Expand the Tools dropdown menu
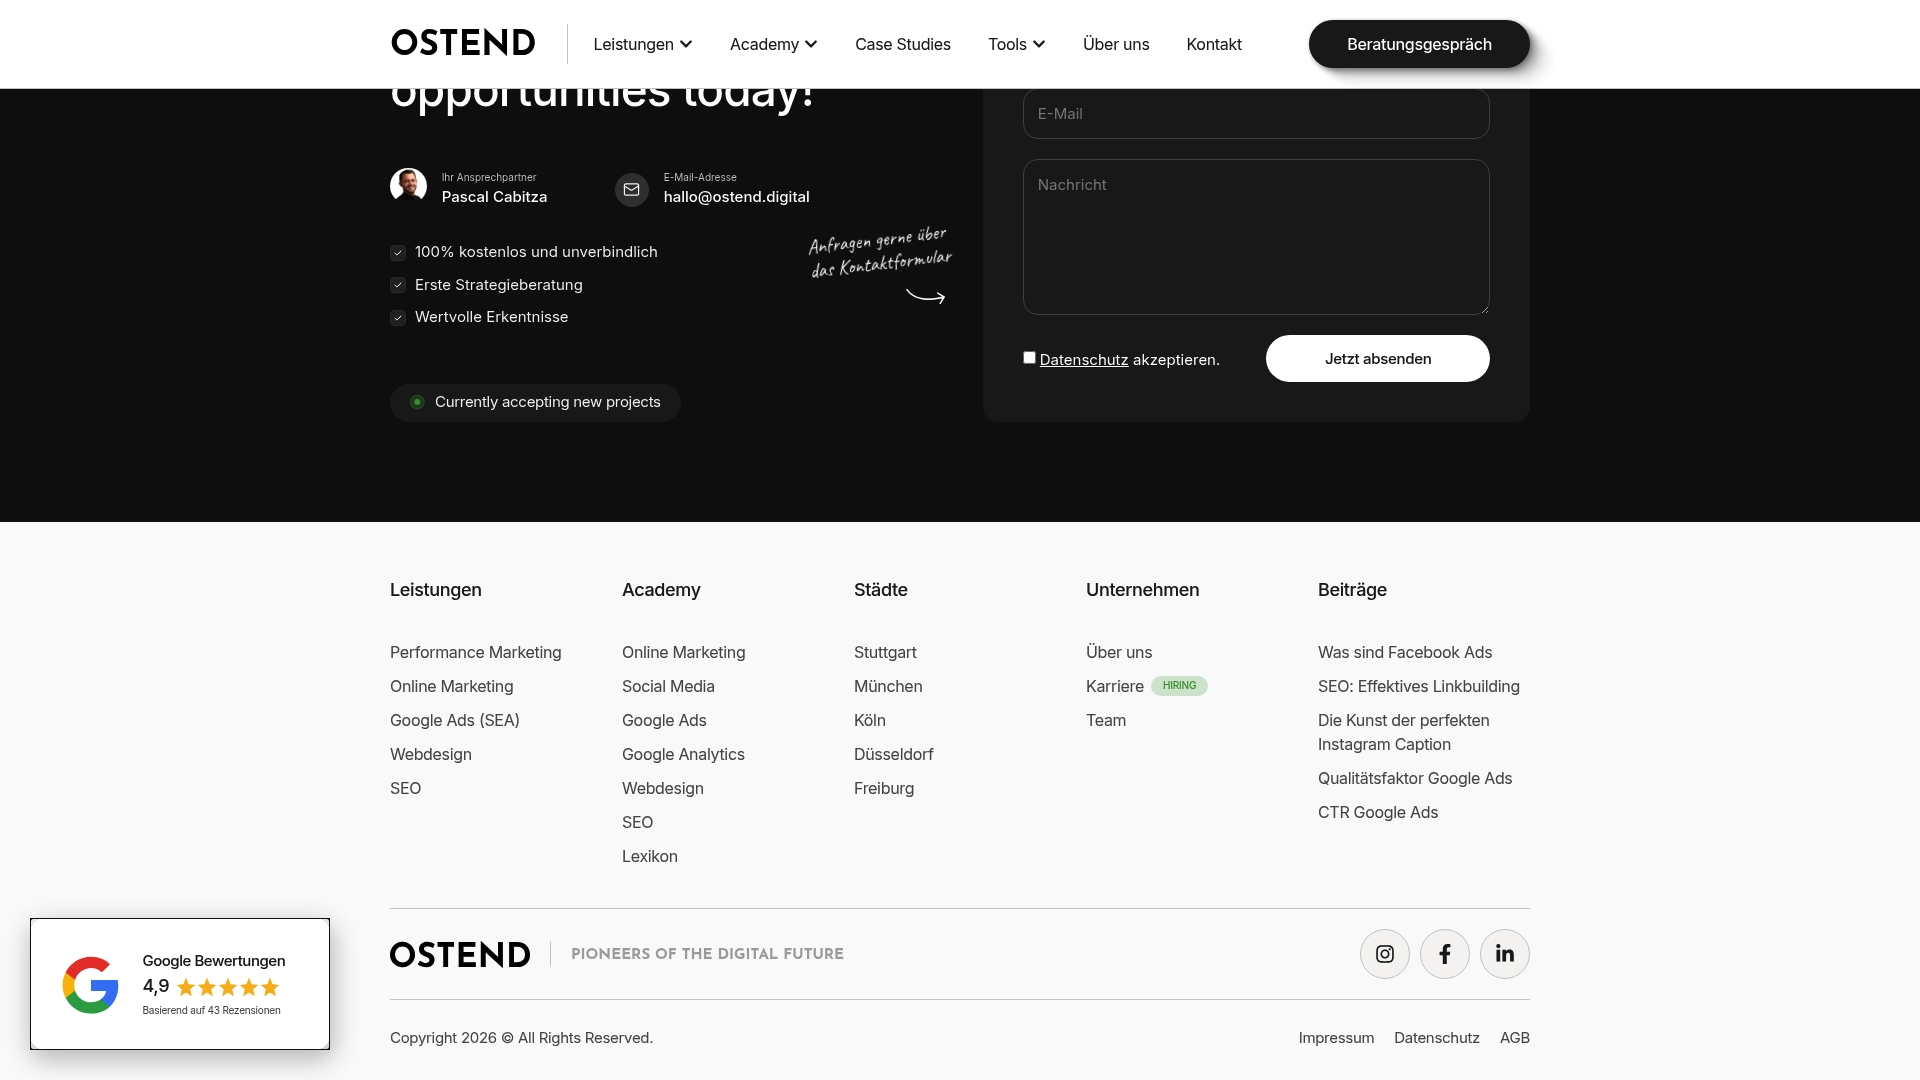The height and width of the screenshot is (1080, 1920). [1016, 44]
